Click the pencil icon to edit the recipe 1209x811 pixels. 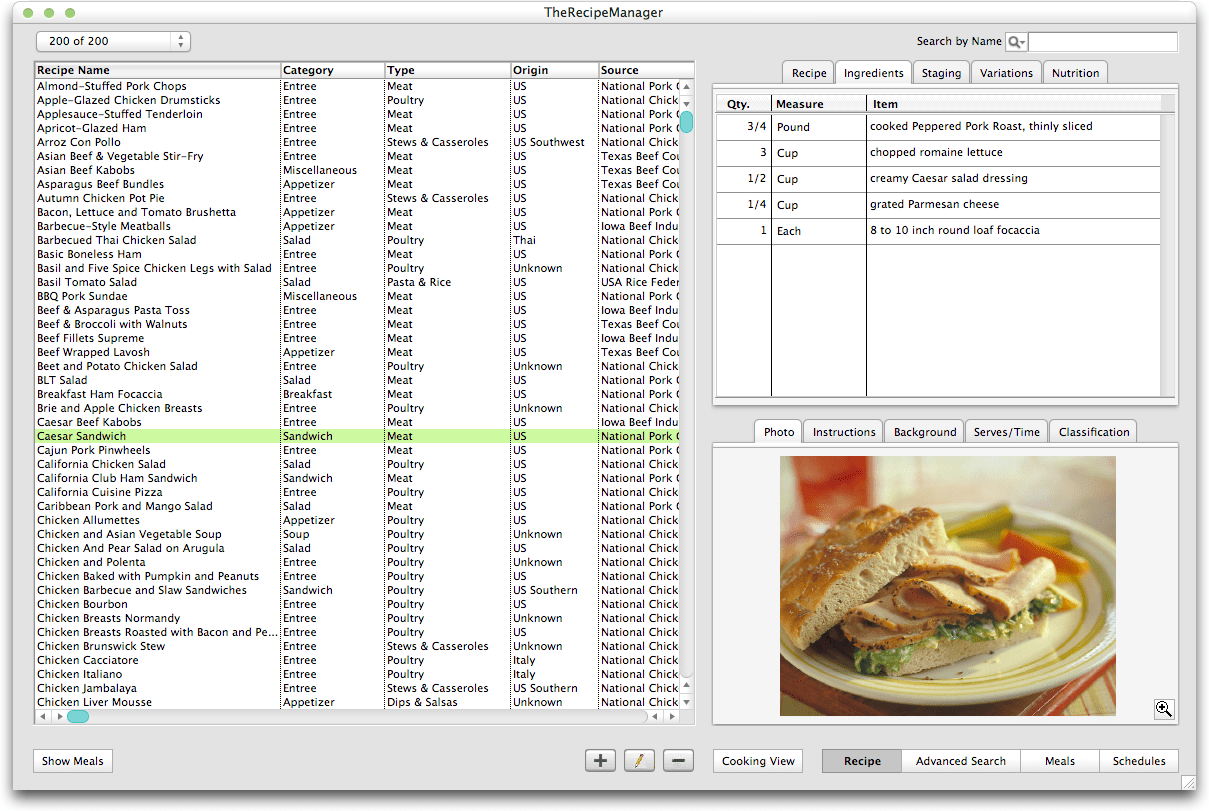pos(639,761)
